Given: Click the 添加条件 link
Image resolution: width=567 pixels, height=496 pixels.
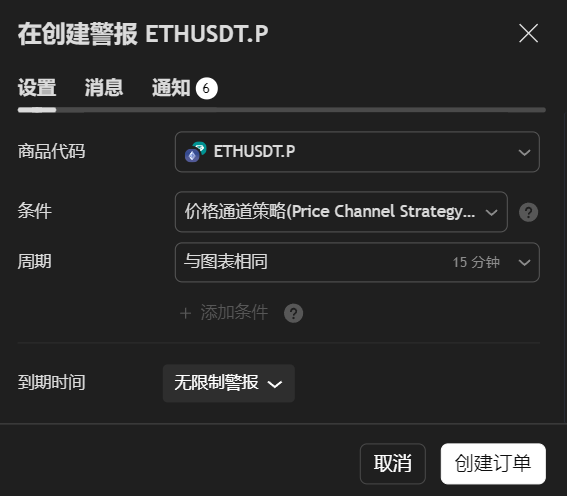Looking at the screenshot, I should point(234,312).
